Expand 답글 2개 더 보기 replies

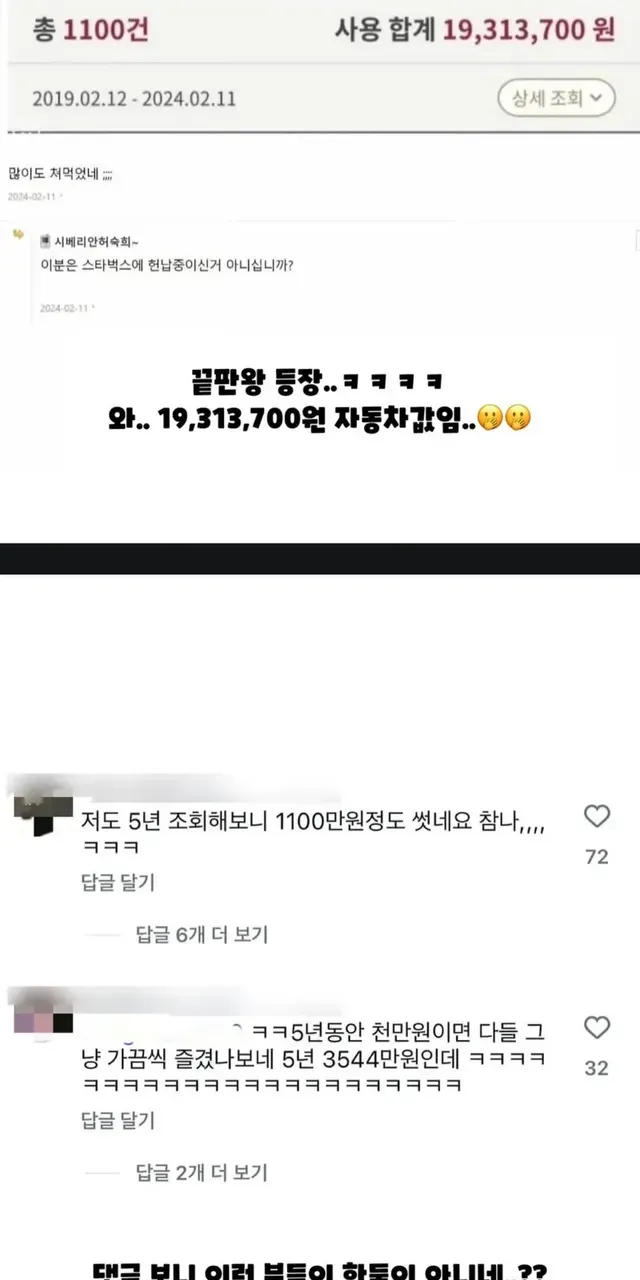point(202,1173)
